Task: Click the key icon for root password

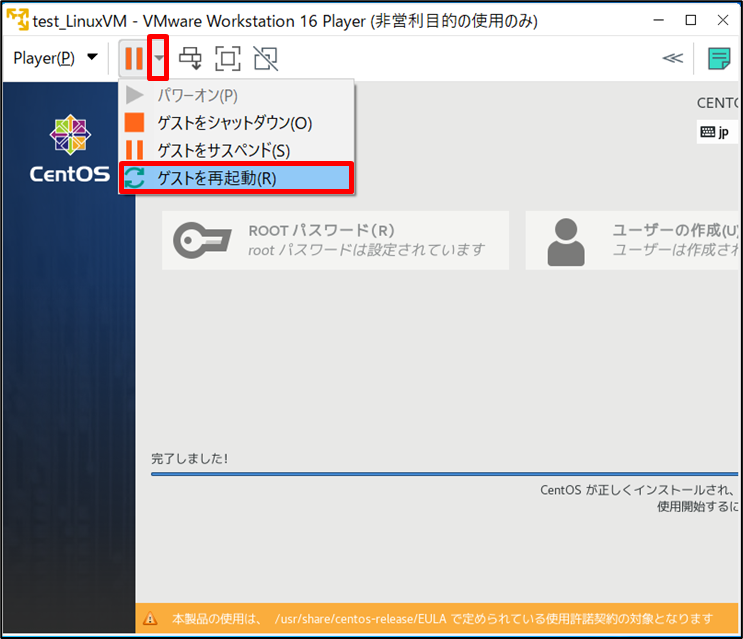Action: 202,240
